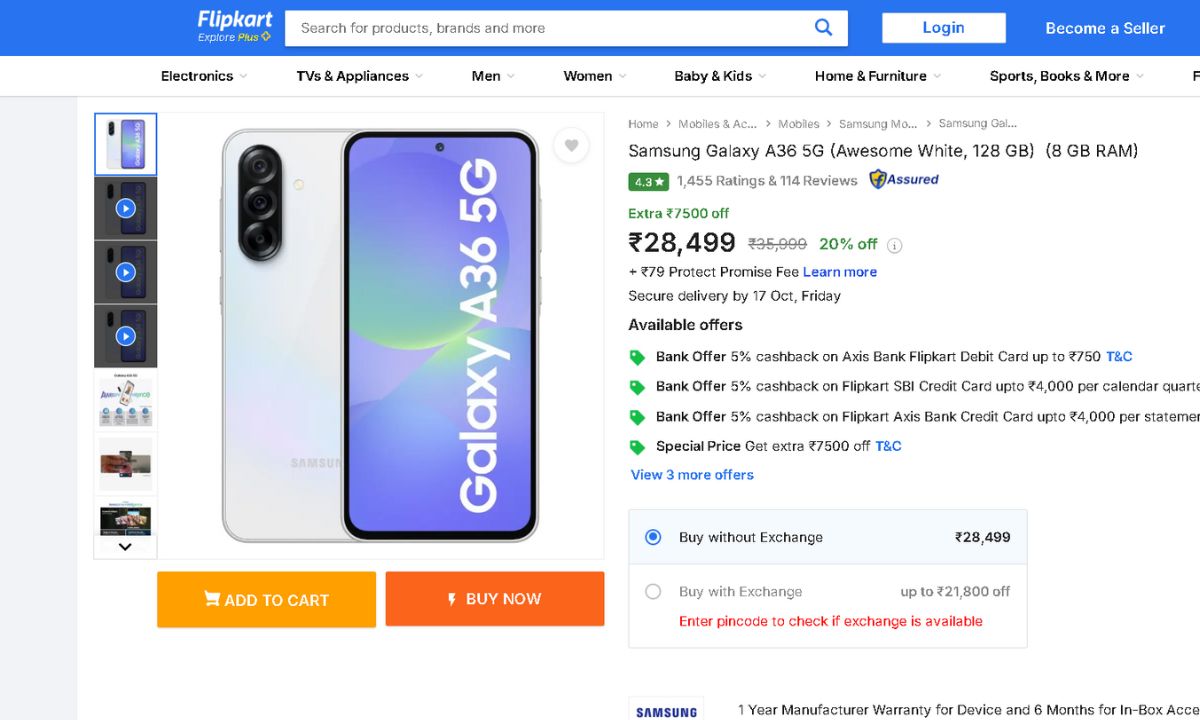
Task: Open the TVs & Appliances dropdown
Action: [x=359, y=76]
